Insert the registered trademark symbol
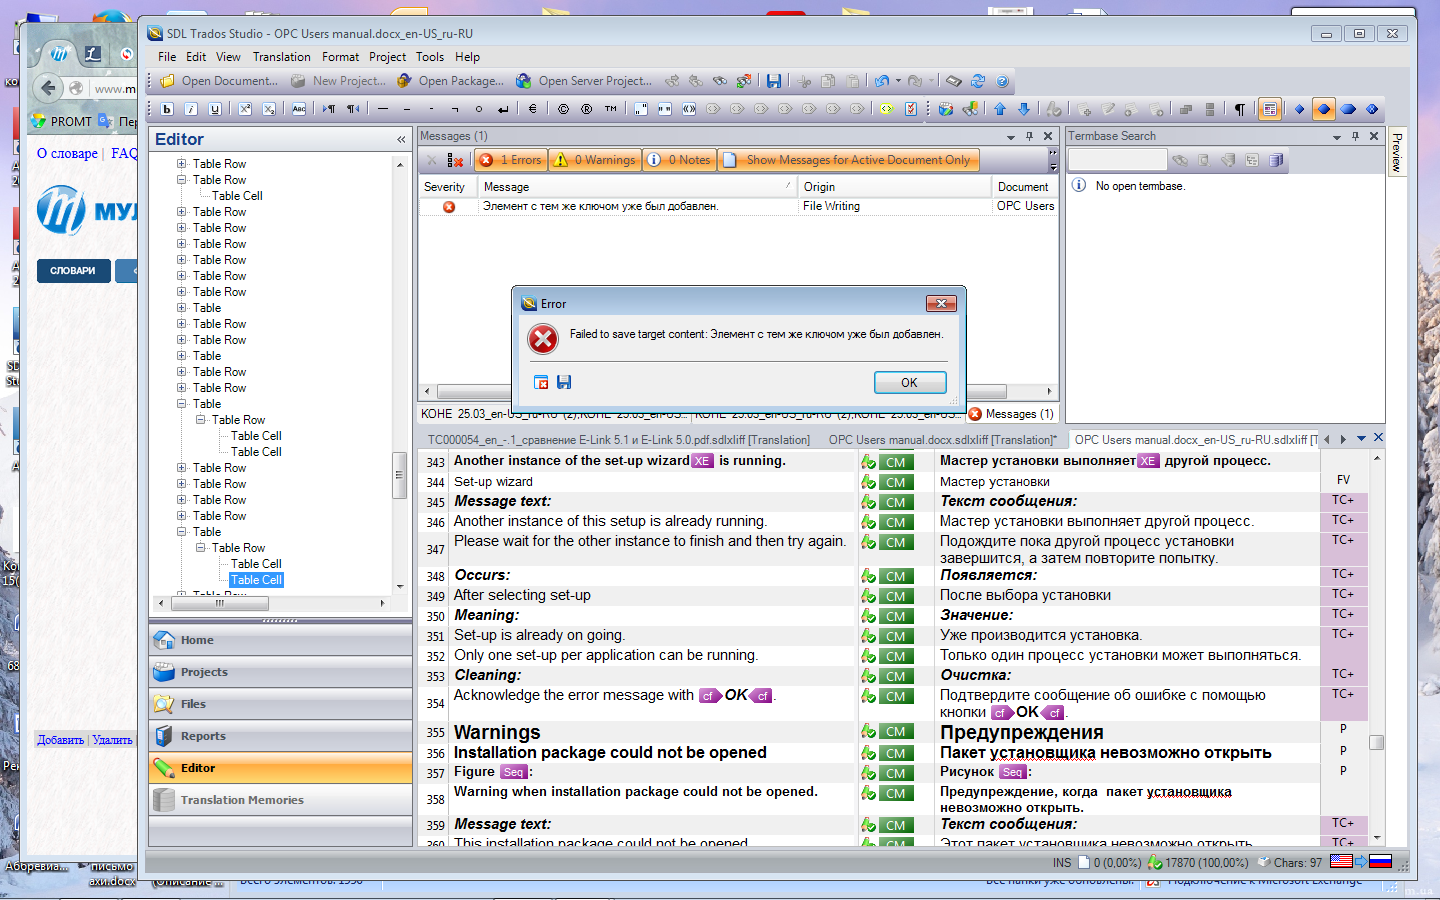This screenshot has width=1440, height=900. (x=587, y=109)
